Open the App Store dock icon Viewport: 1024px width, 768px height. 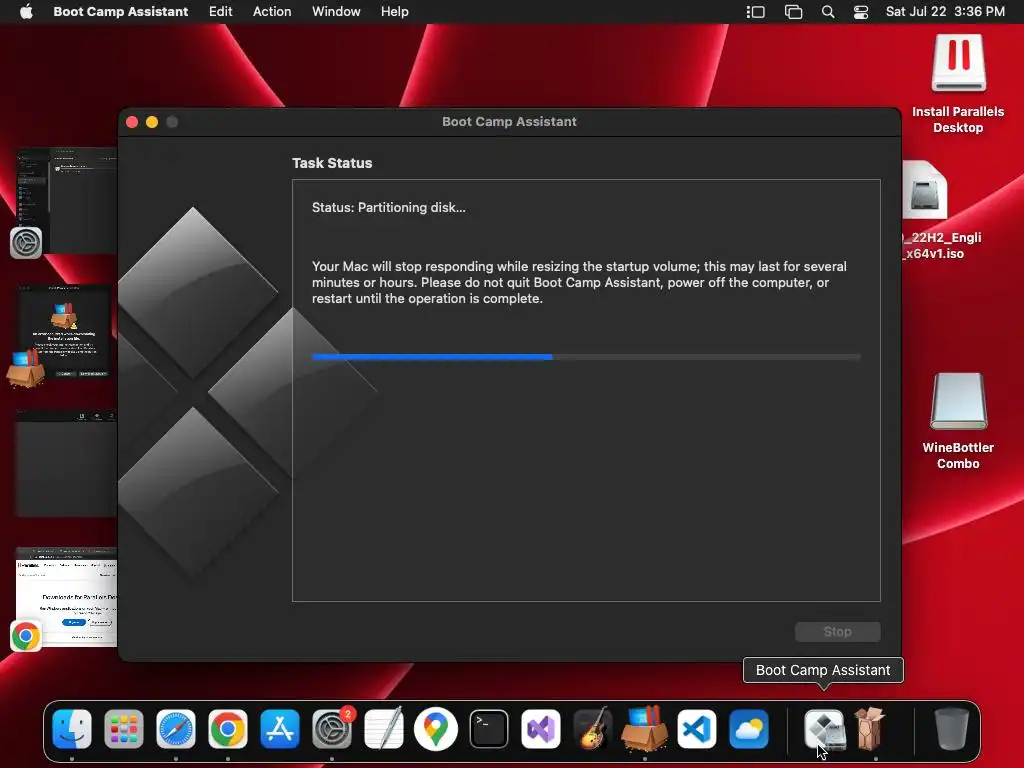coord(280,729)
